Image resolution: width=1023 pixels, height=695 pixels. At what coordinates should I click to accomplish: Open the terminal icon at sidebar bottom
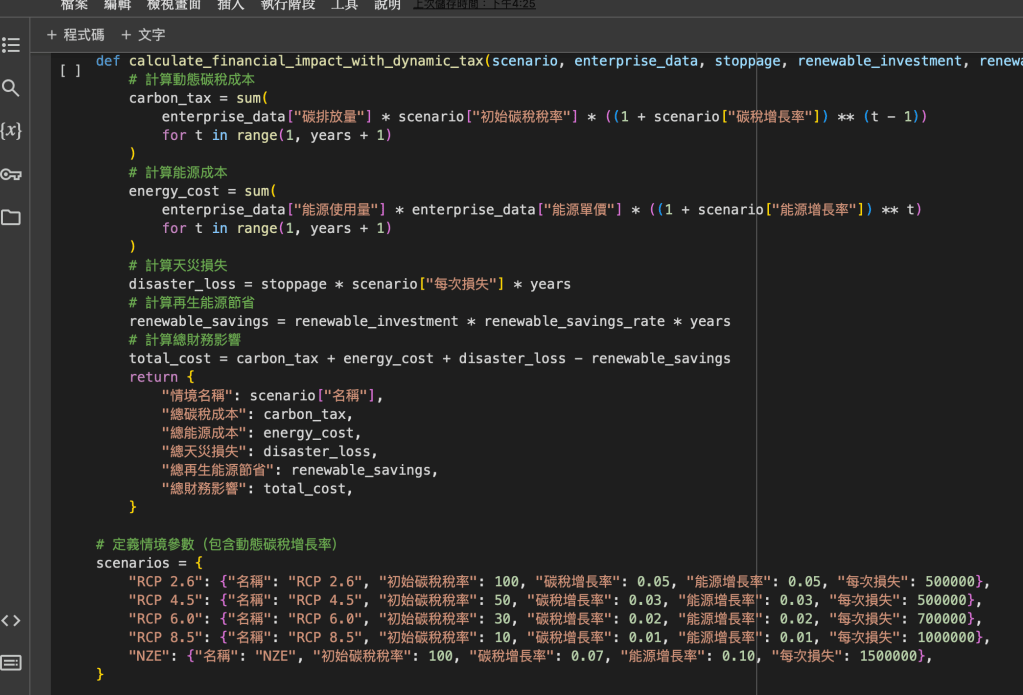tap(11, 662)
